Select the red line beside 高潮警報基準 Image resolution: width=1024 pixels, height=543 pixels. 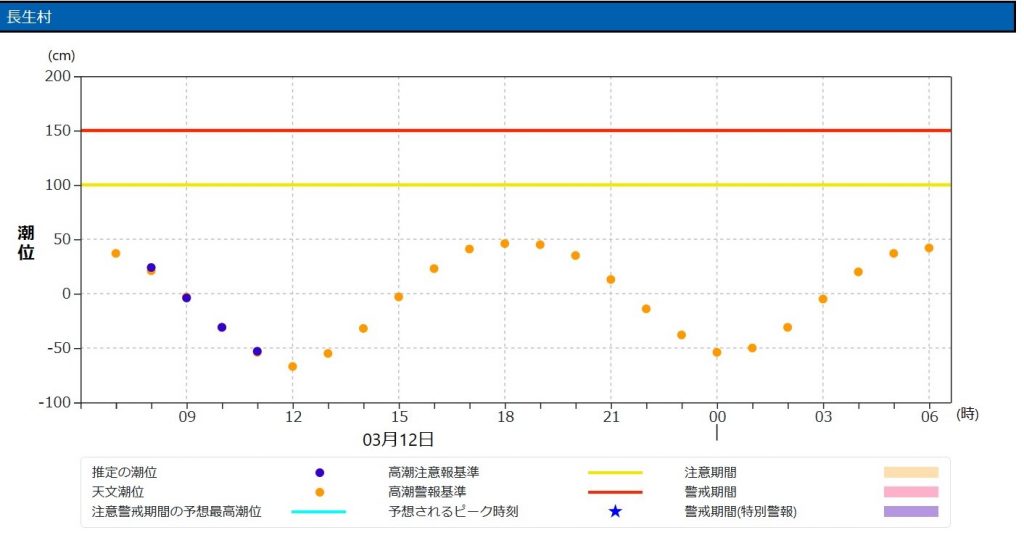pyautogui.click(x=615, y=492)
